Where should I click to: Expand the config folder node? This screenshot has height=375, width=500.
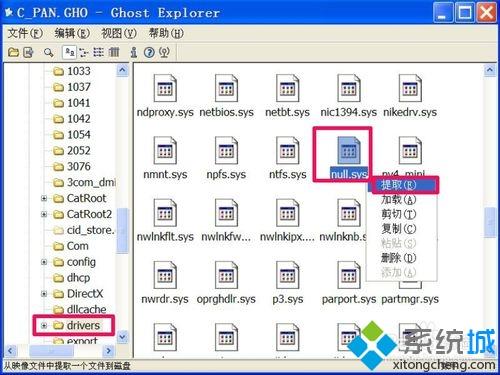tap(44, 262)
